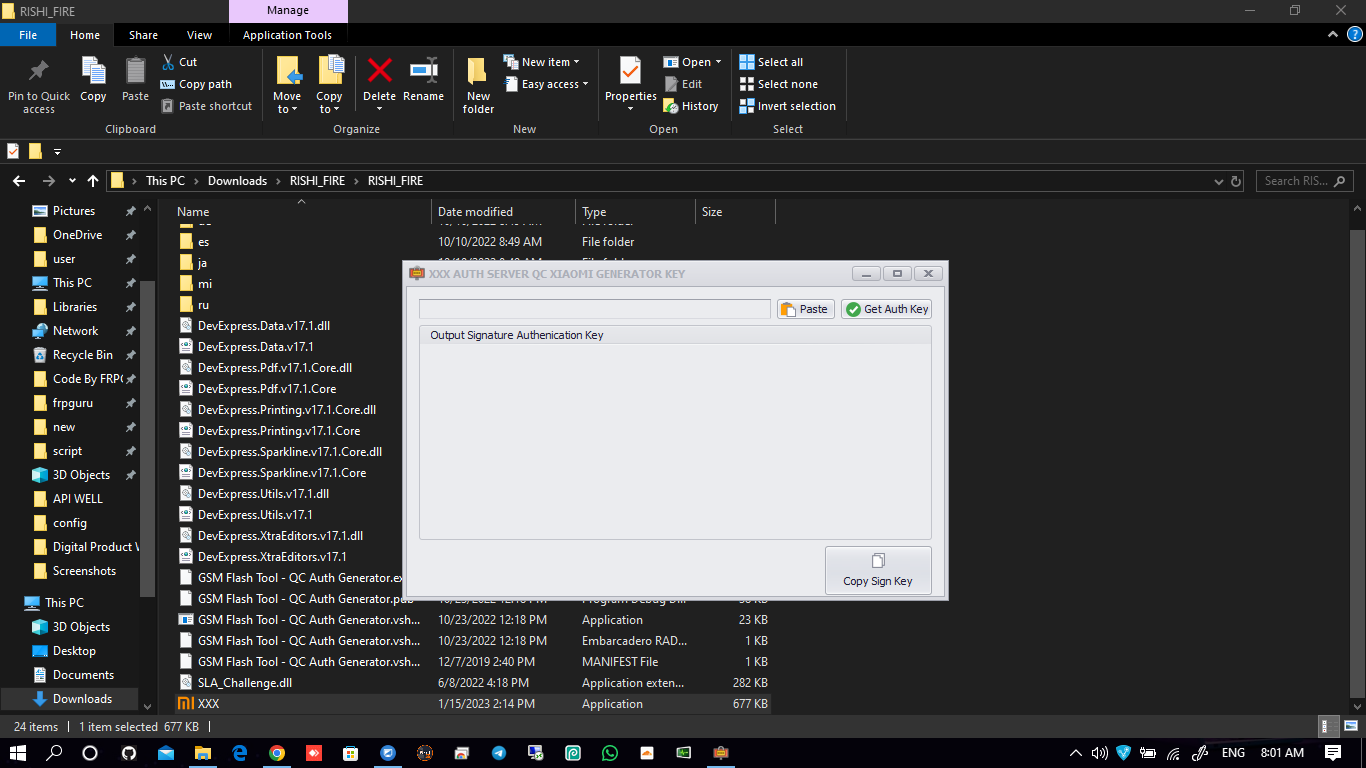Sort files by Date modified column
This screenshot has width=1366, height=768.
tap(504, 212)
